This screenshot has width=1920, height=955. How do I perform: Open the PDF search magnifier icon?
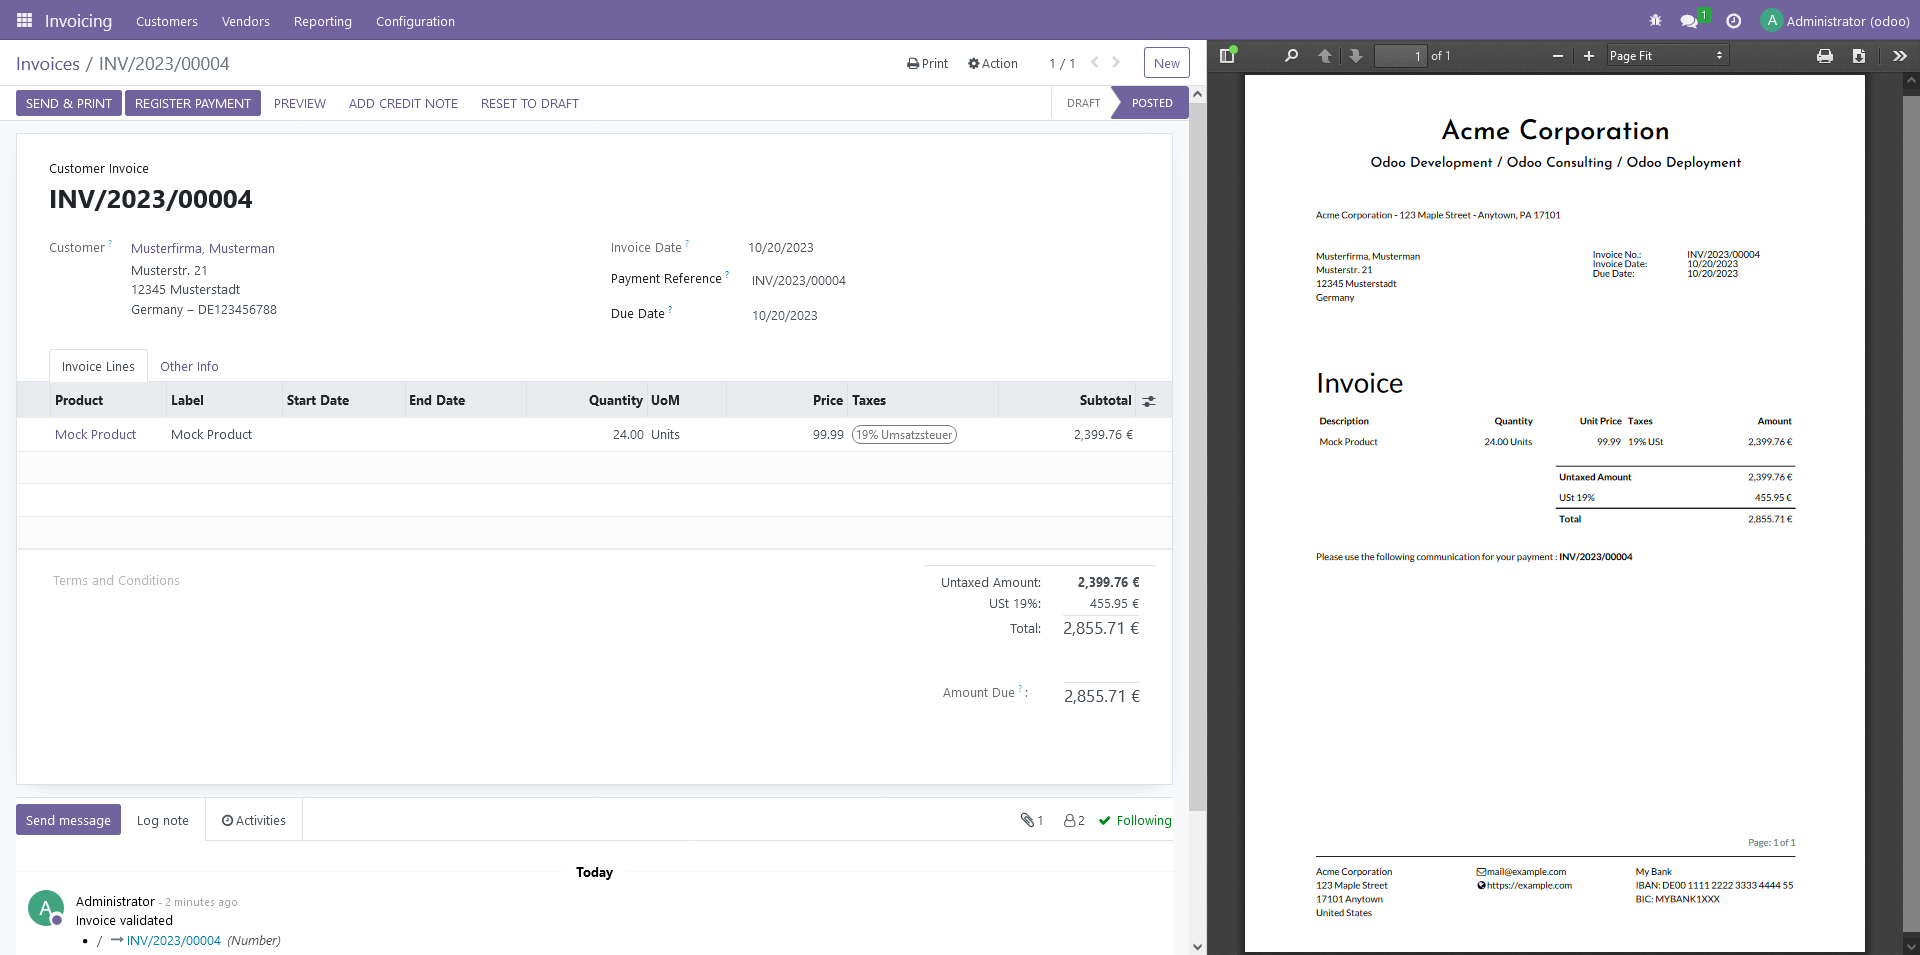pos(1291,56)
